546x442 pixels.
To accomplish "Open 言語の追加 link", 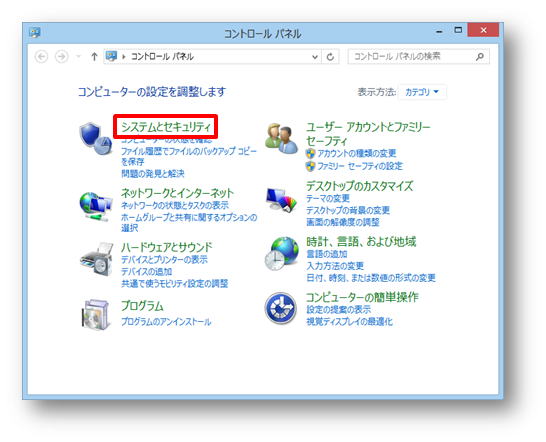I will 327,254.
